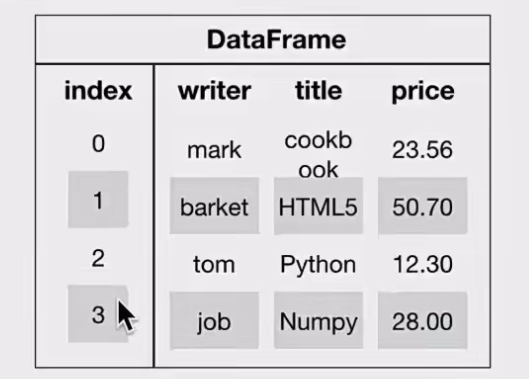Screen dimensions: 529x379
Task: Click the DataFrame title header
Action: 276,40
